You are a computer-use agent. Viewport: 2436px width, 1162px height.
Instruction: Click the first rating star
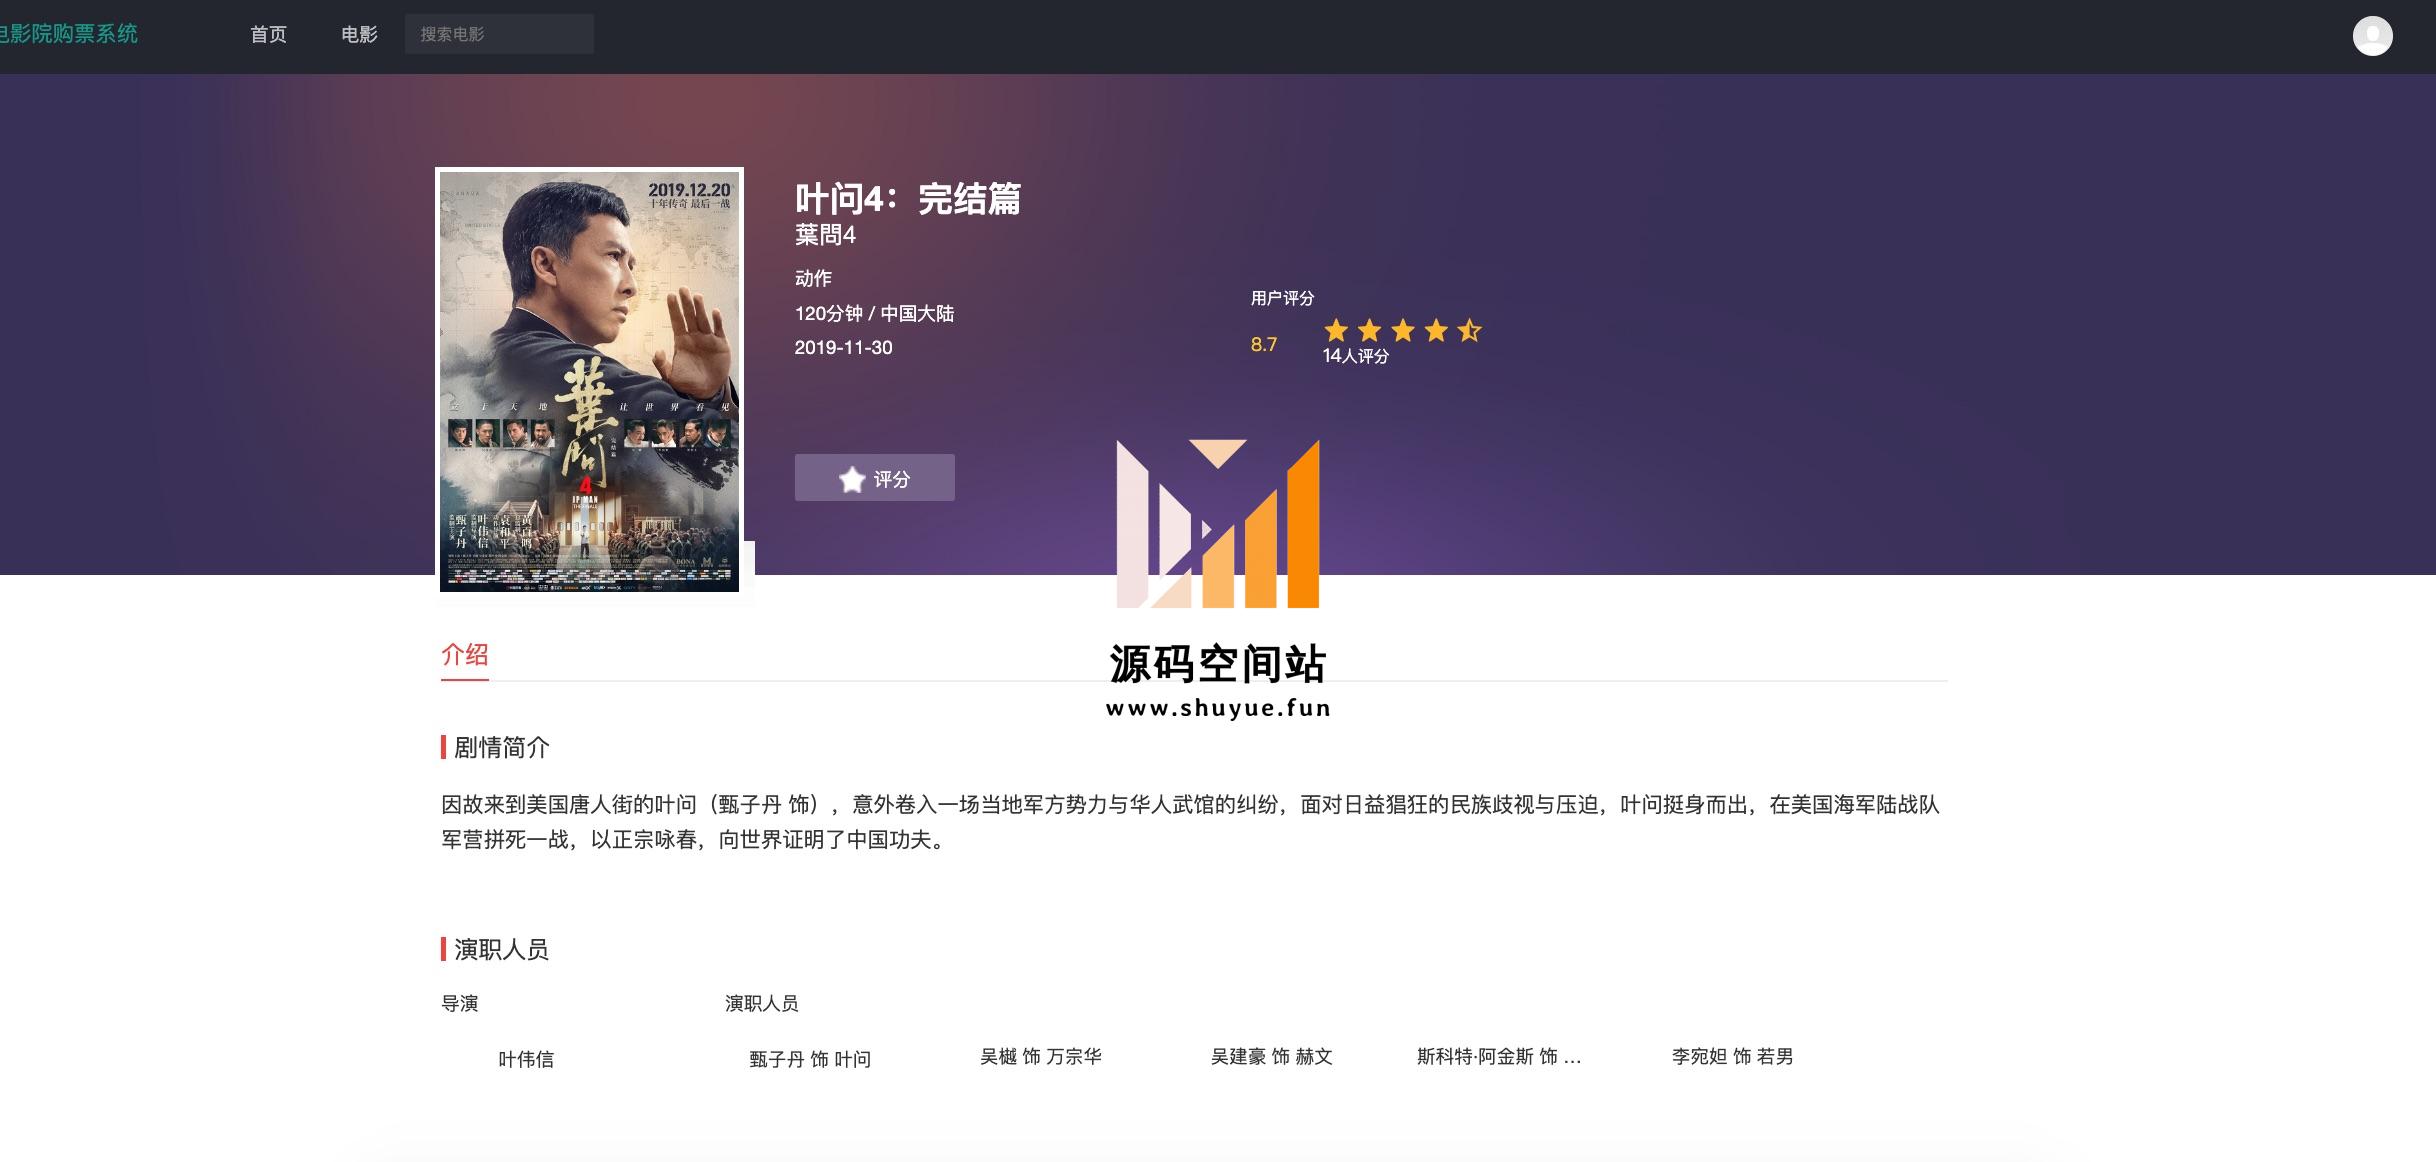point(1337,330)
